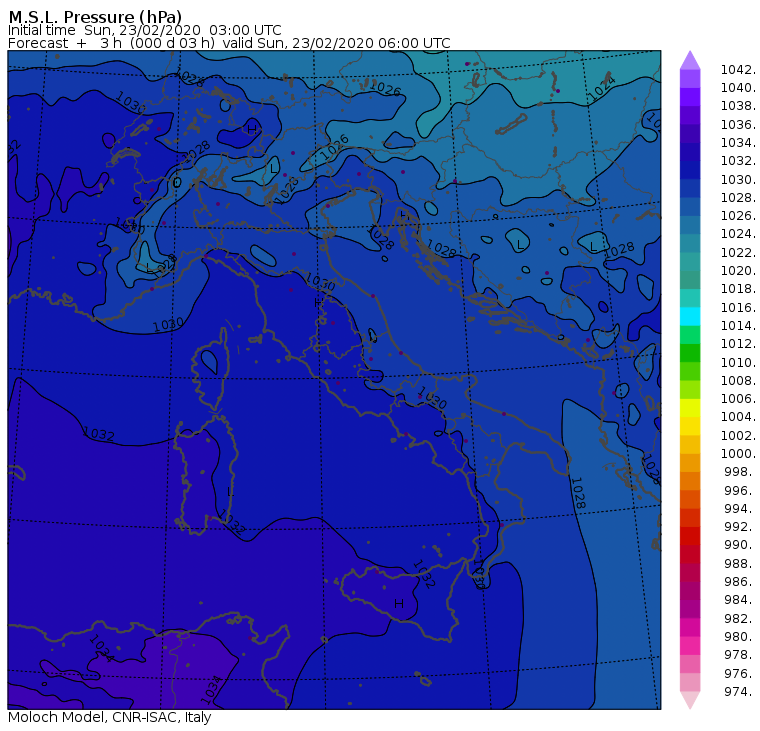This screenshot has width=760, height=731.
Task: Pick the orange swatch between 996 and 998
Action: click(x=690, y=481)
